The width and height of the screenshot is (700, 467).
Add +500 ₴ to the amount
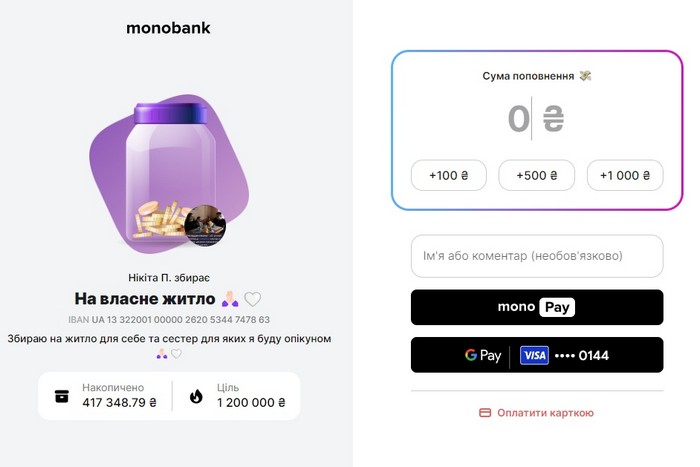537,175
